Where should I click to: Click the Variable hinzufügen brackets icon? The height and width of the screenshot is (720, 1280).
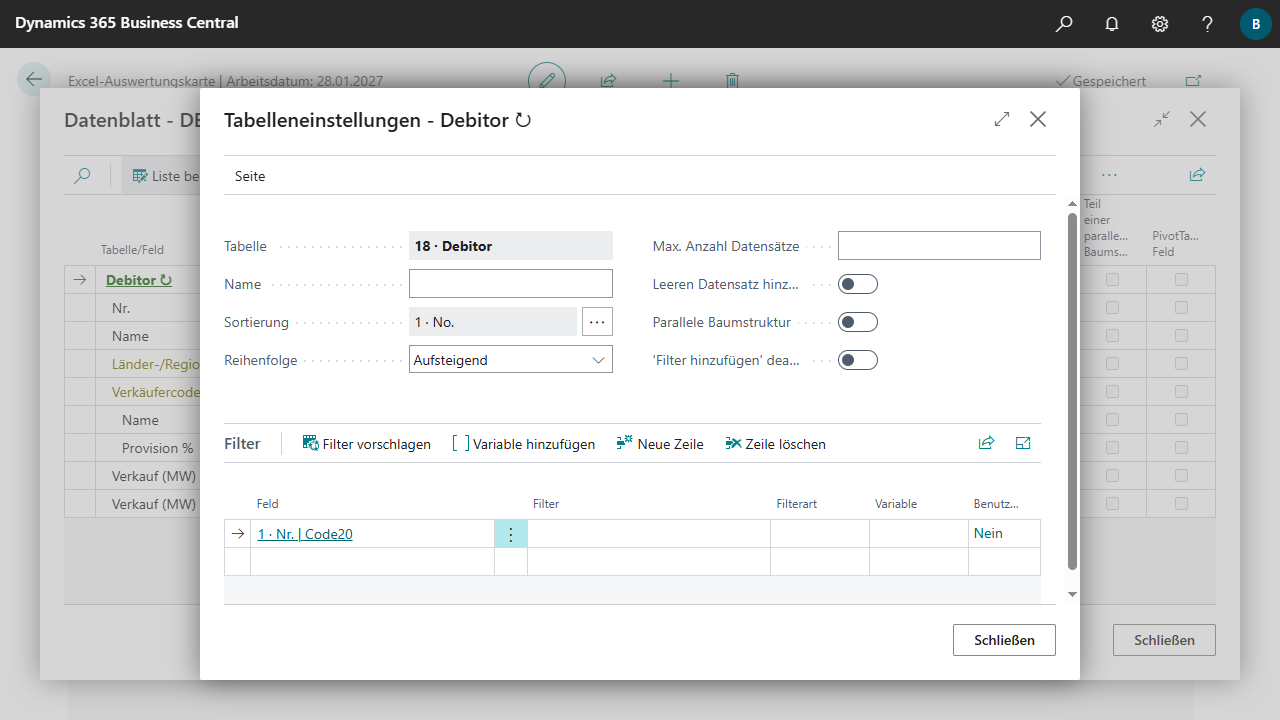tap(460, 443)
